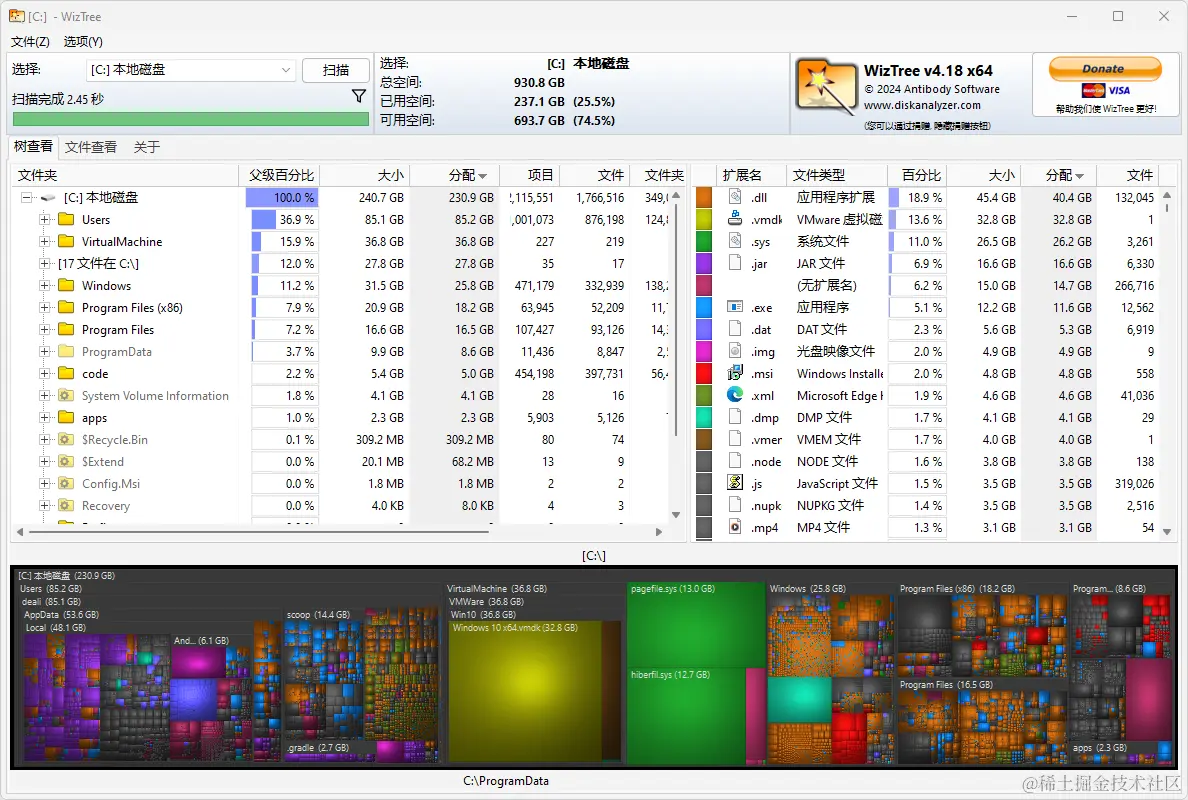1188x800 pixels.
Task: Open the drive selection combo box
Action: pos(190,70)
